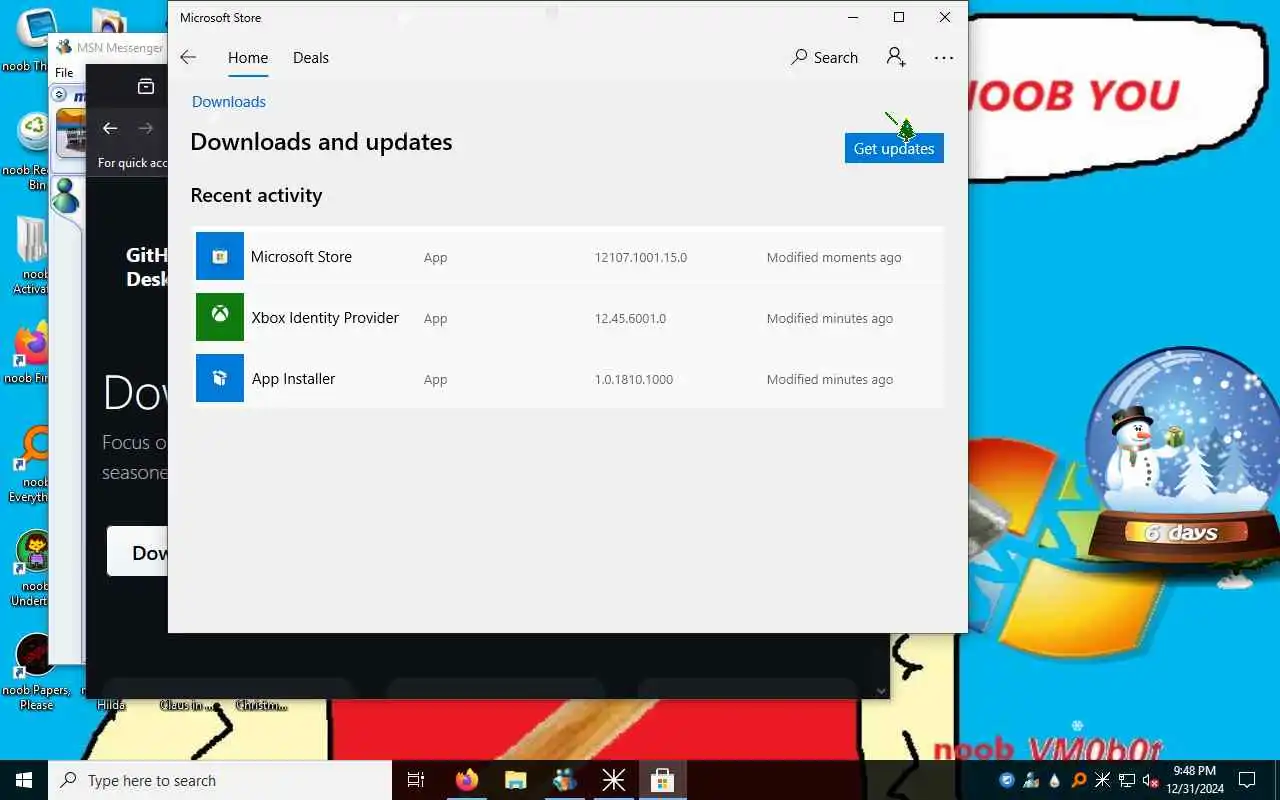Click version 12.45.6001.0 text
The image size is (1280, 800).
[630, 319]
